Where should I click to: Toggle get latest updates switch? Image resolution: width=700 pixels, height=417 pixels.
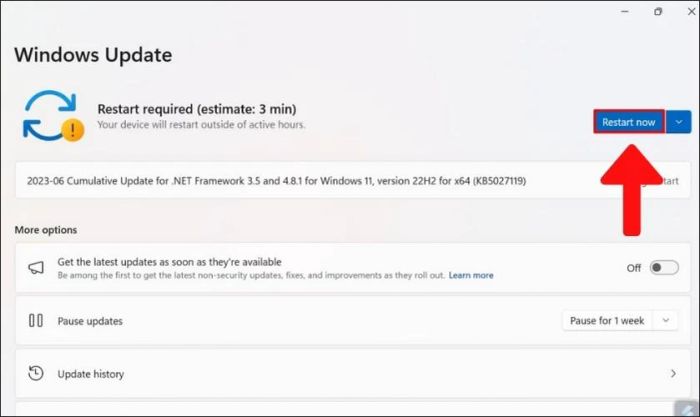664,267
